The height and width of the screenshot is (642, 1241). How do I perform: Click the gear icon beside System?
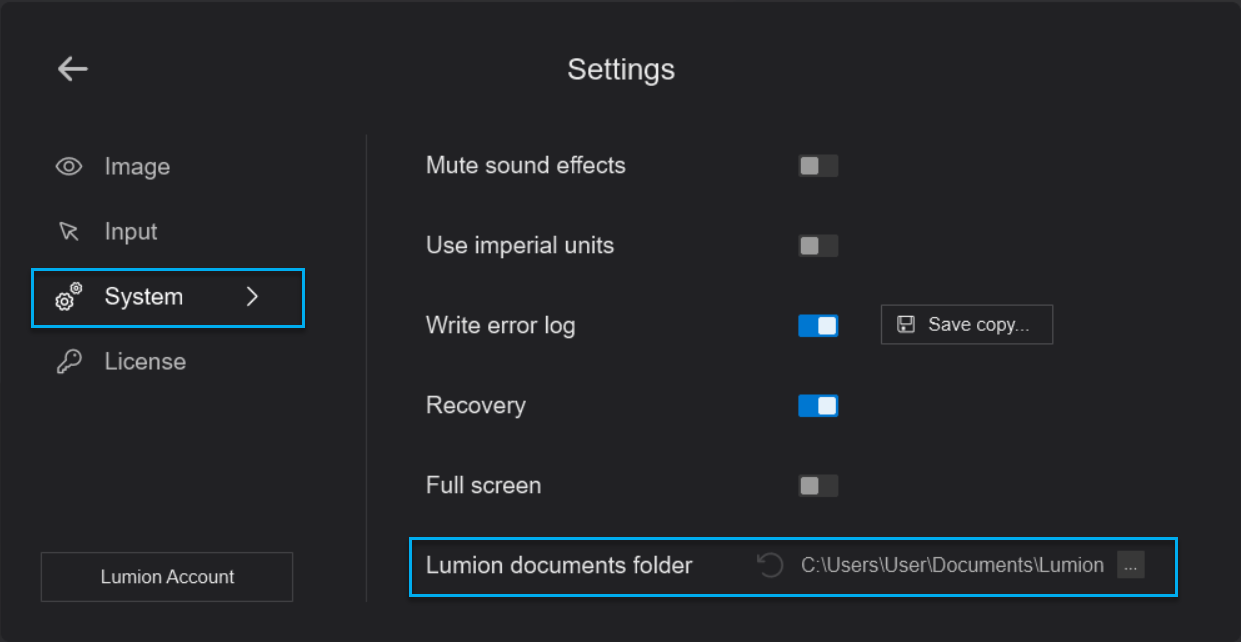67,297
